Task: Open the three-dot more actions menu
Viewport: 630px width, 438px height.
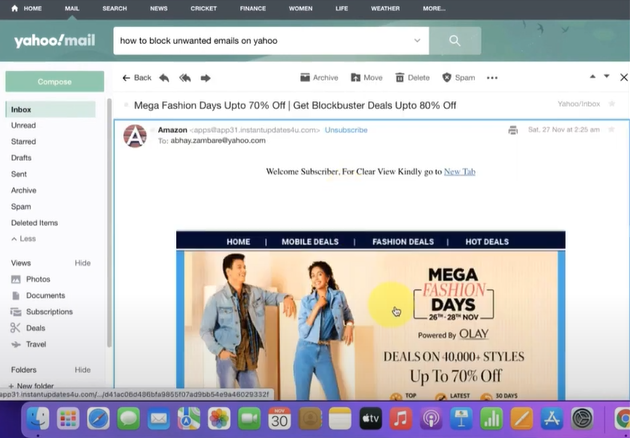Action: pyautogui.click(x=492, y=78)
